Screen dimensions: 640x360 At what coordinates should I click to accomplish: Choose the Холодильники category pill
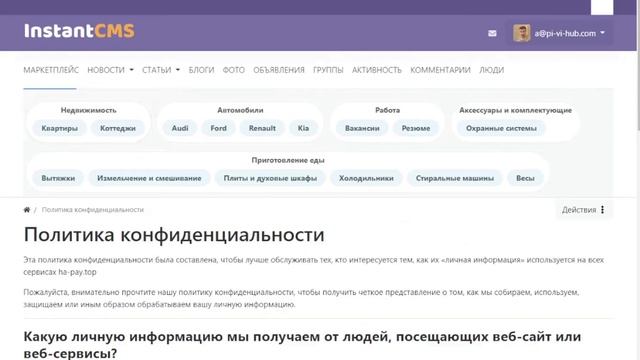click(366, 178)
